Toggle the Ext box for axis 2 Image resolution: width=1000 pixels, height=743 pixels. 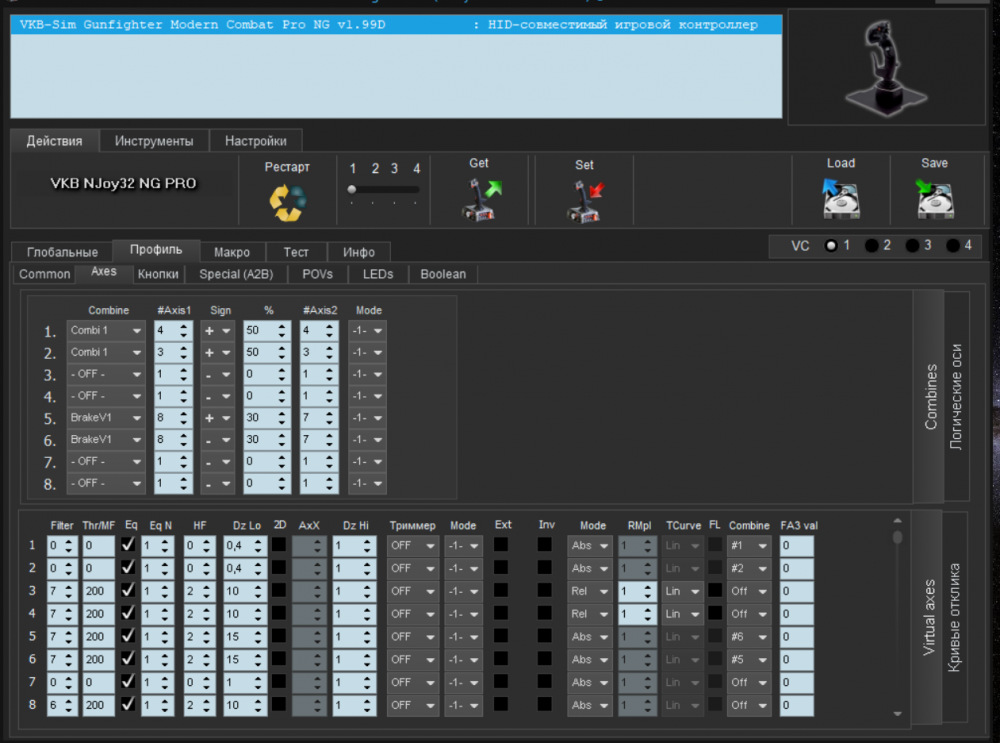tap(500, 568)
